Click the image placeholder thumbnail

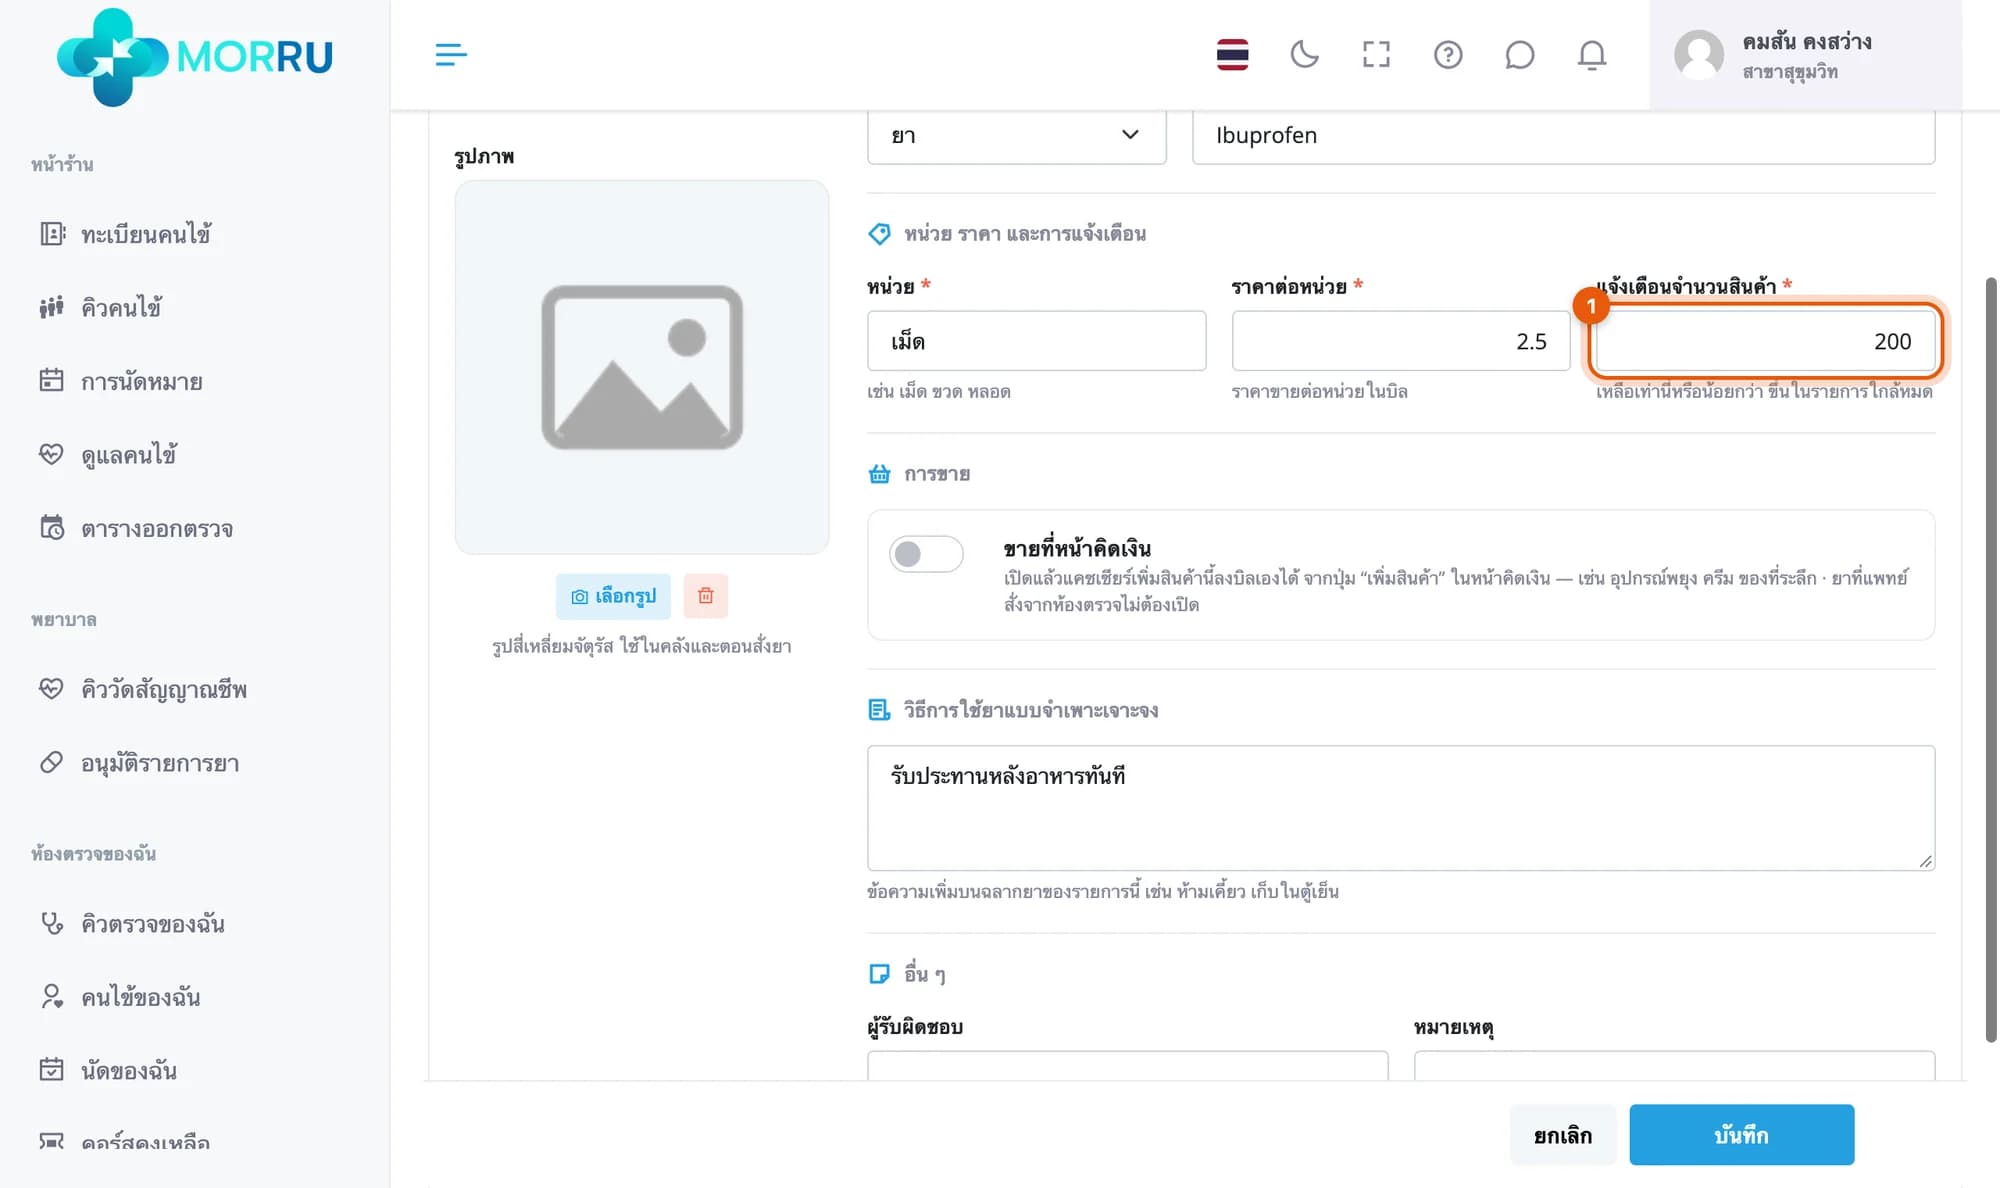tap(642, 367)
